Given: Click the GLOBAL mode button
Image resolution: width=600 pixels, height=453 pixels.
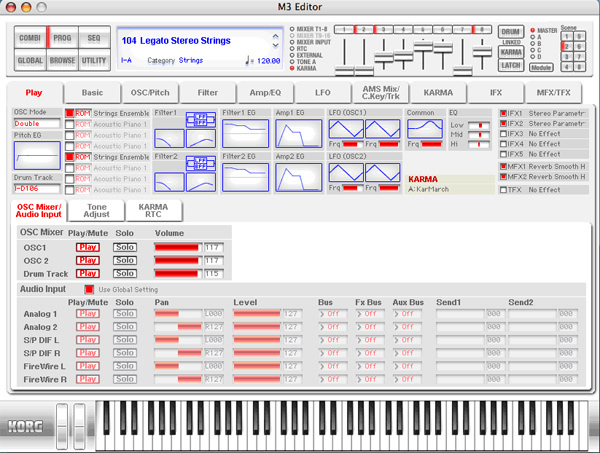Looking at the screenshot, I should pyautogui.click(x=30, y=60).
